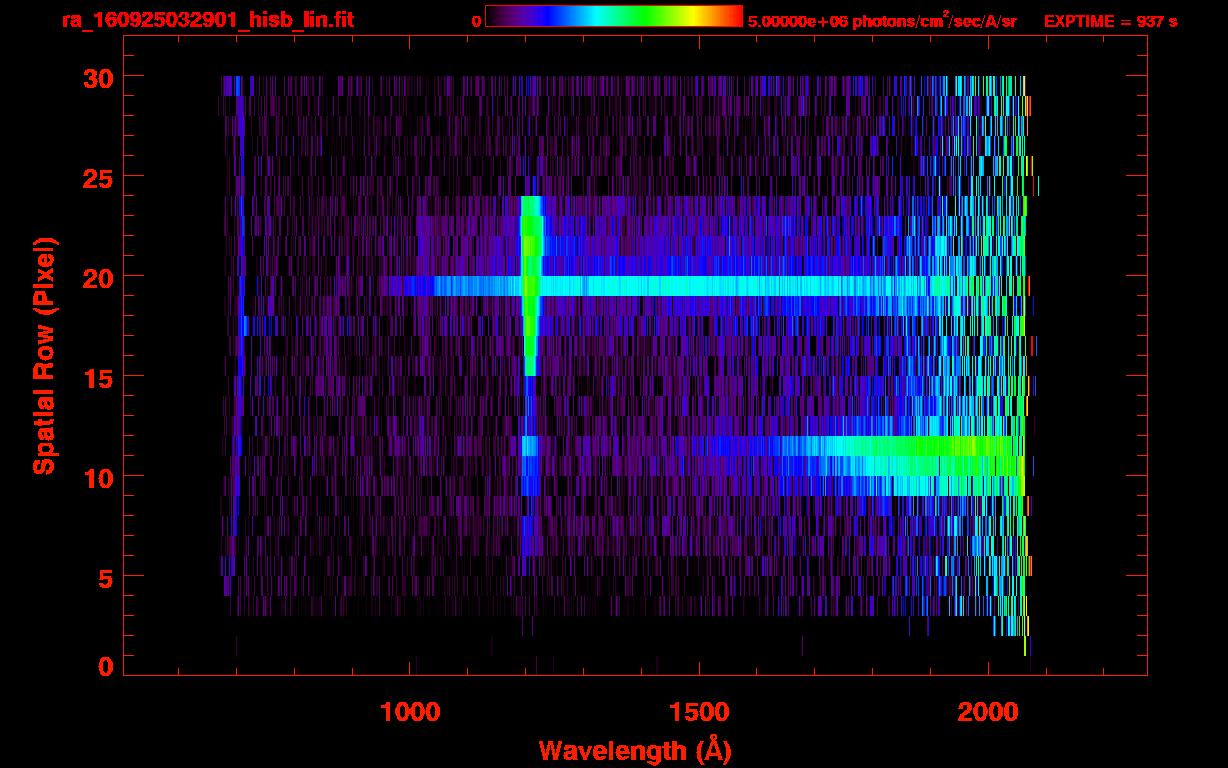
Task: Click the x-axis tick label 1500
Action: click(700, 712)
